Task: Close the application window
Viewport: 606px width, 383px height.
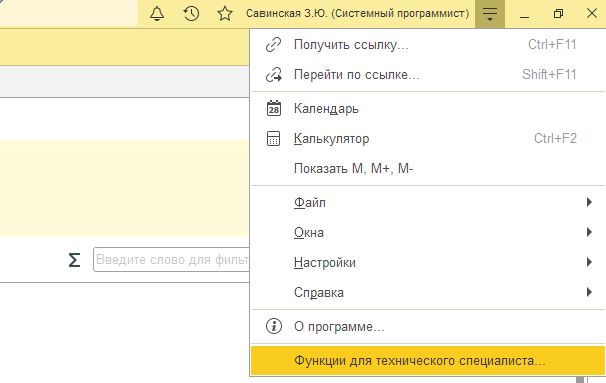Action: [591, 14]
